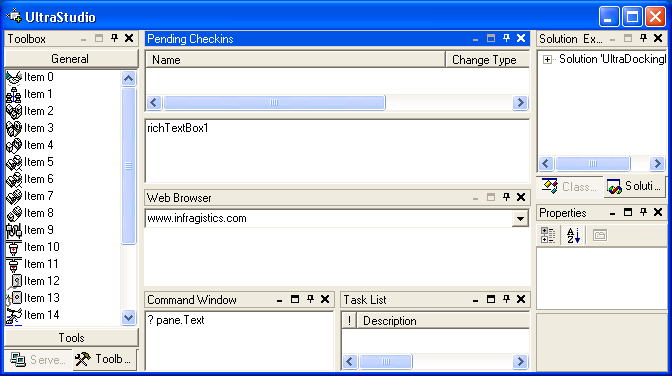
Task: Select the Item 3 toolbox icon
Action: click(x=14, y=128)
